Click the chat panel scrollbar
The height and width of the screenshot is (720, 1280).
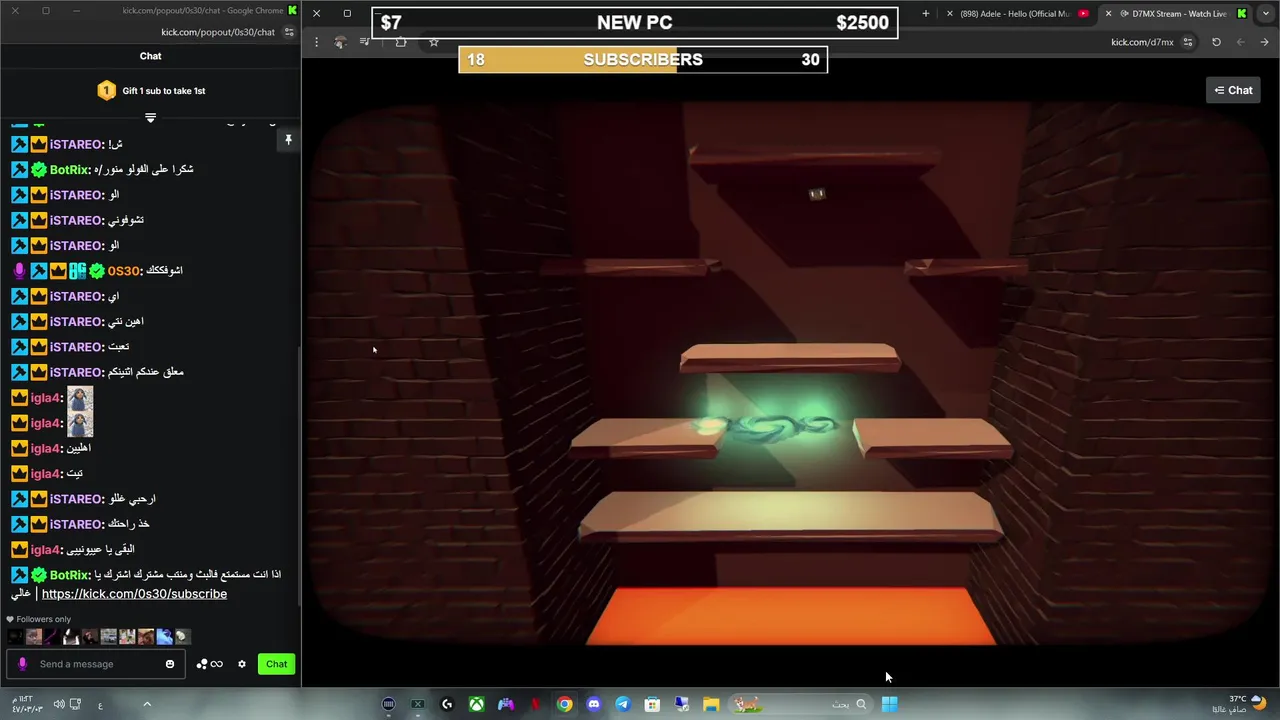pos(298,475)
